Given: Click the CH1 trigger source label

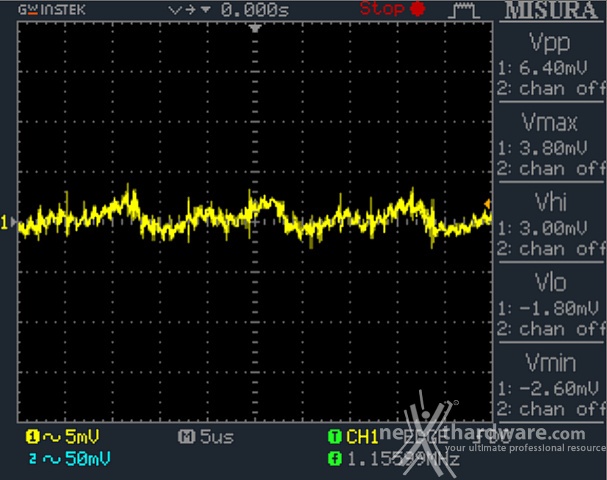Looking at the screenshot, I should (362, 437).
